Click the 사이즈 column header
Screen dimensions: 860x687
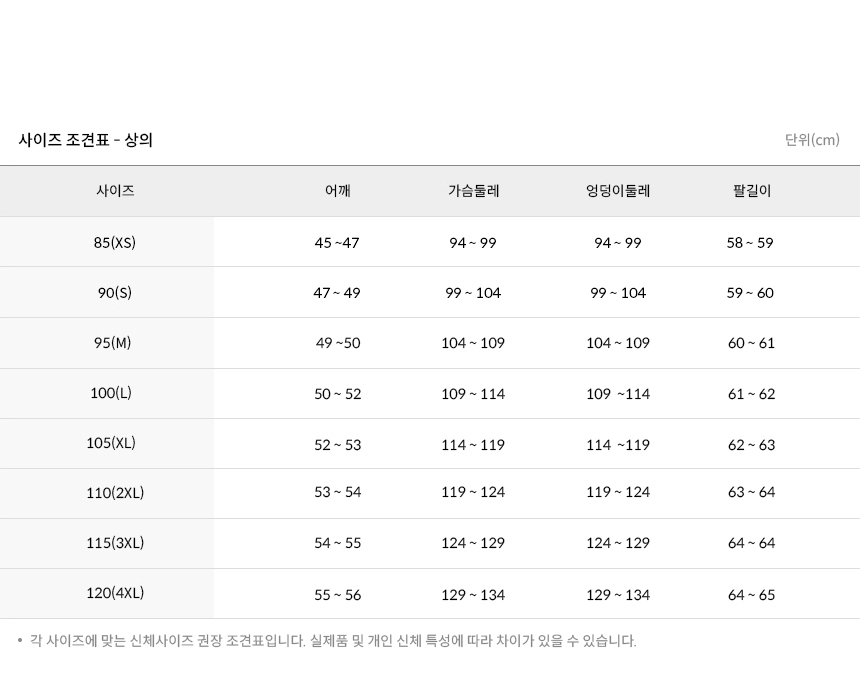click(x=114, y=190)
